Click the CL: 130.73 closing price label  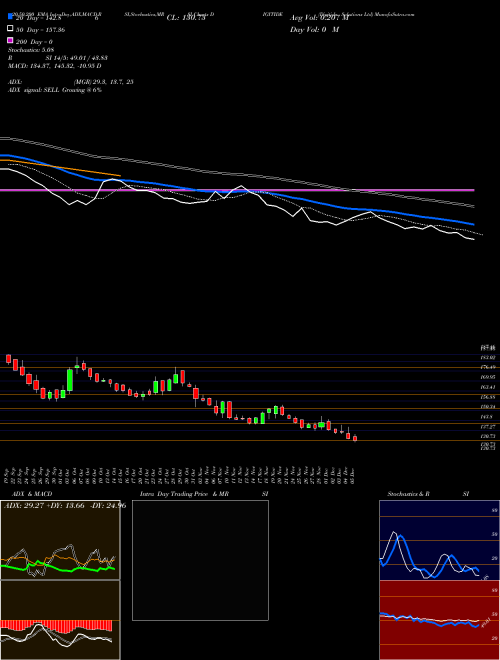[x=186, y=18]
